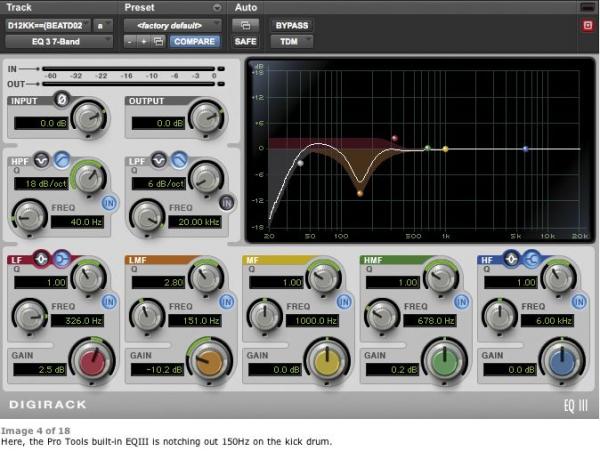The height and width of the screenshot is (451, 600).
Task: Select the HPF high-pass filter type icon
Action: tap(60, 159)
